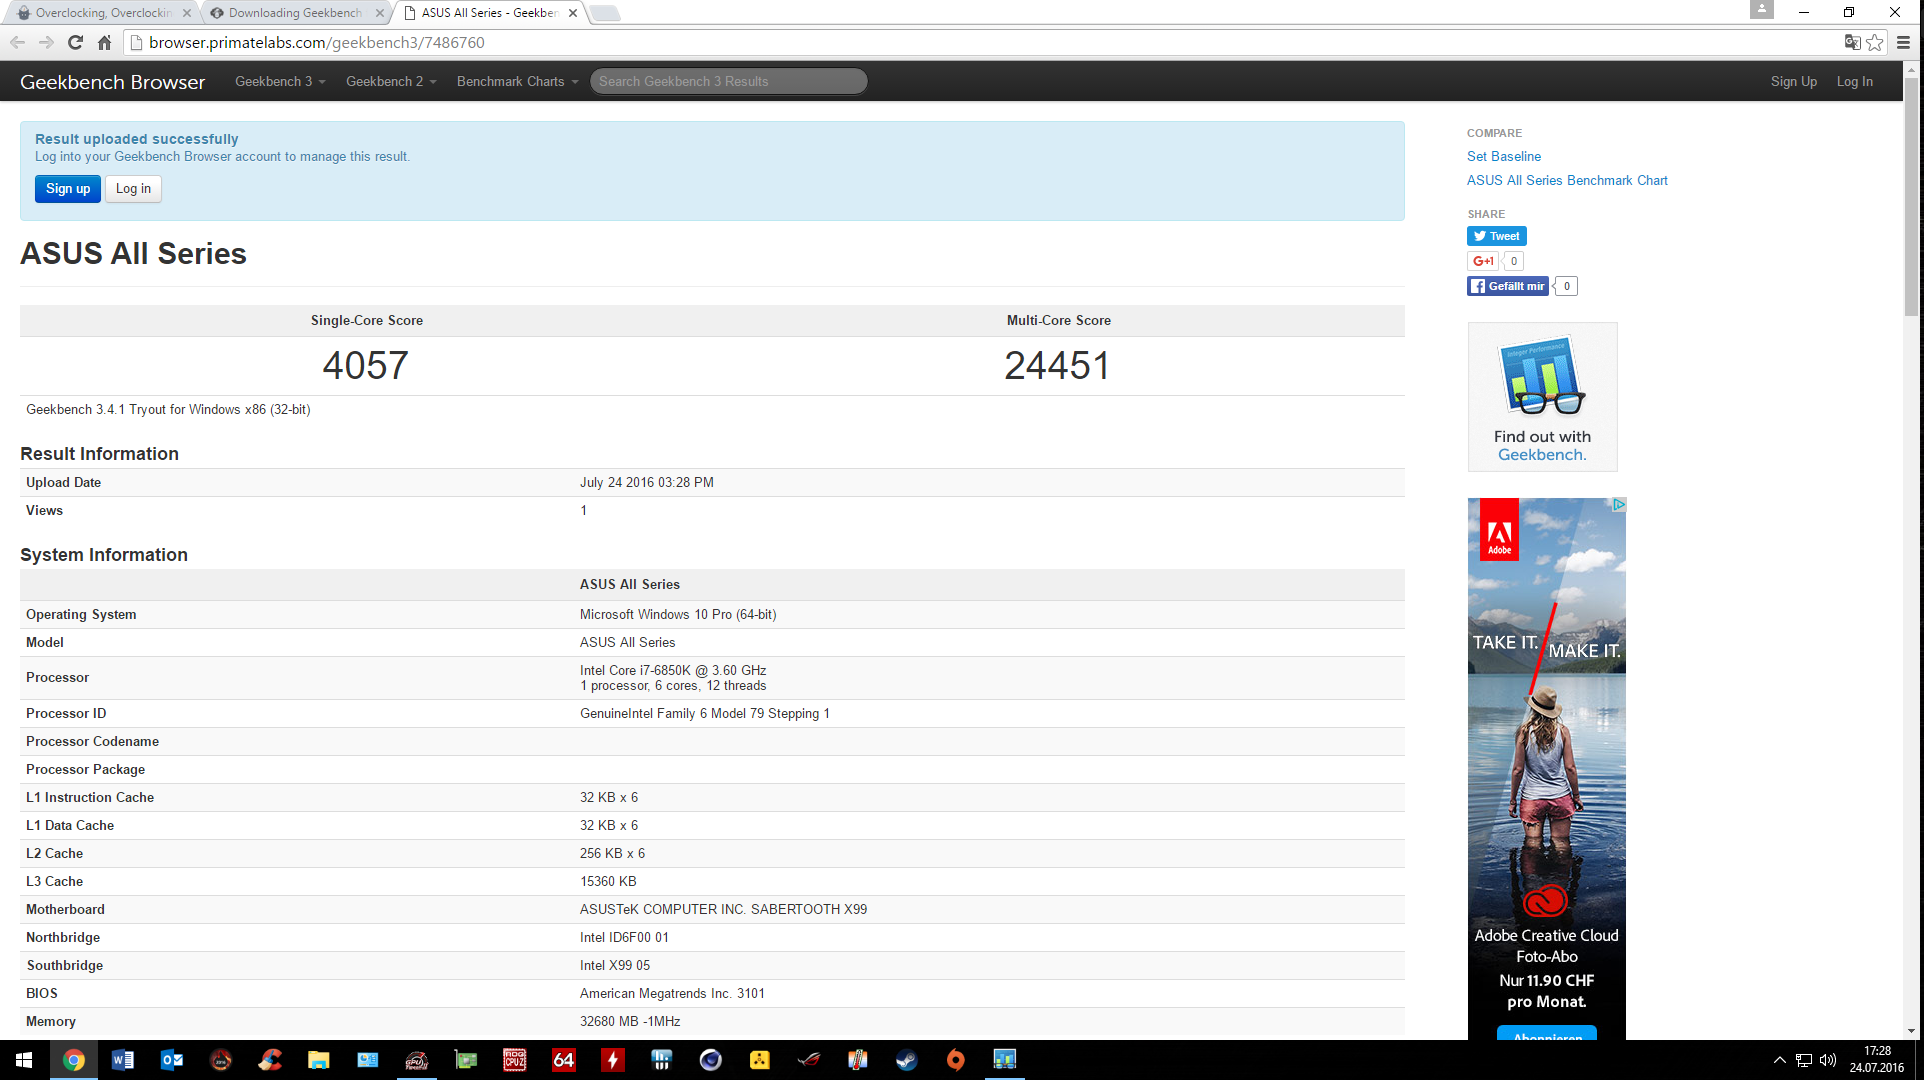
Task: Open ROG CPU-Z from the taskbar
Action: coord(514,1060)
